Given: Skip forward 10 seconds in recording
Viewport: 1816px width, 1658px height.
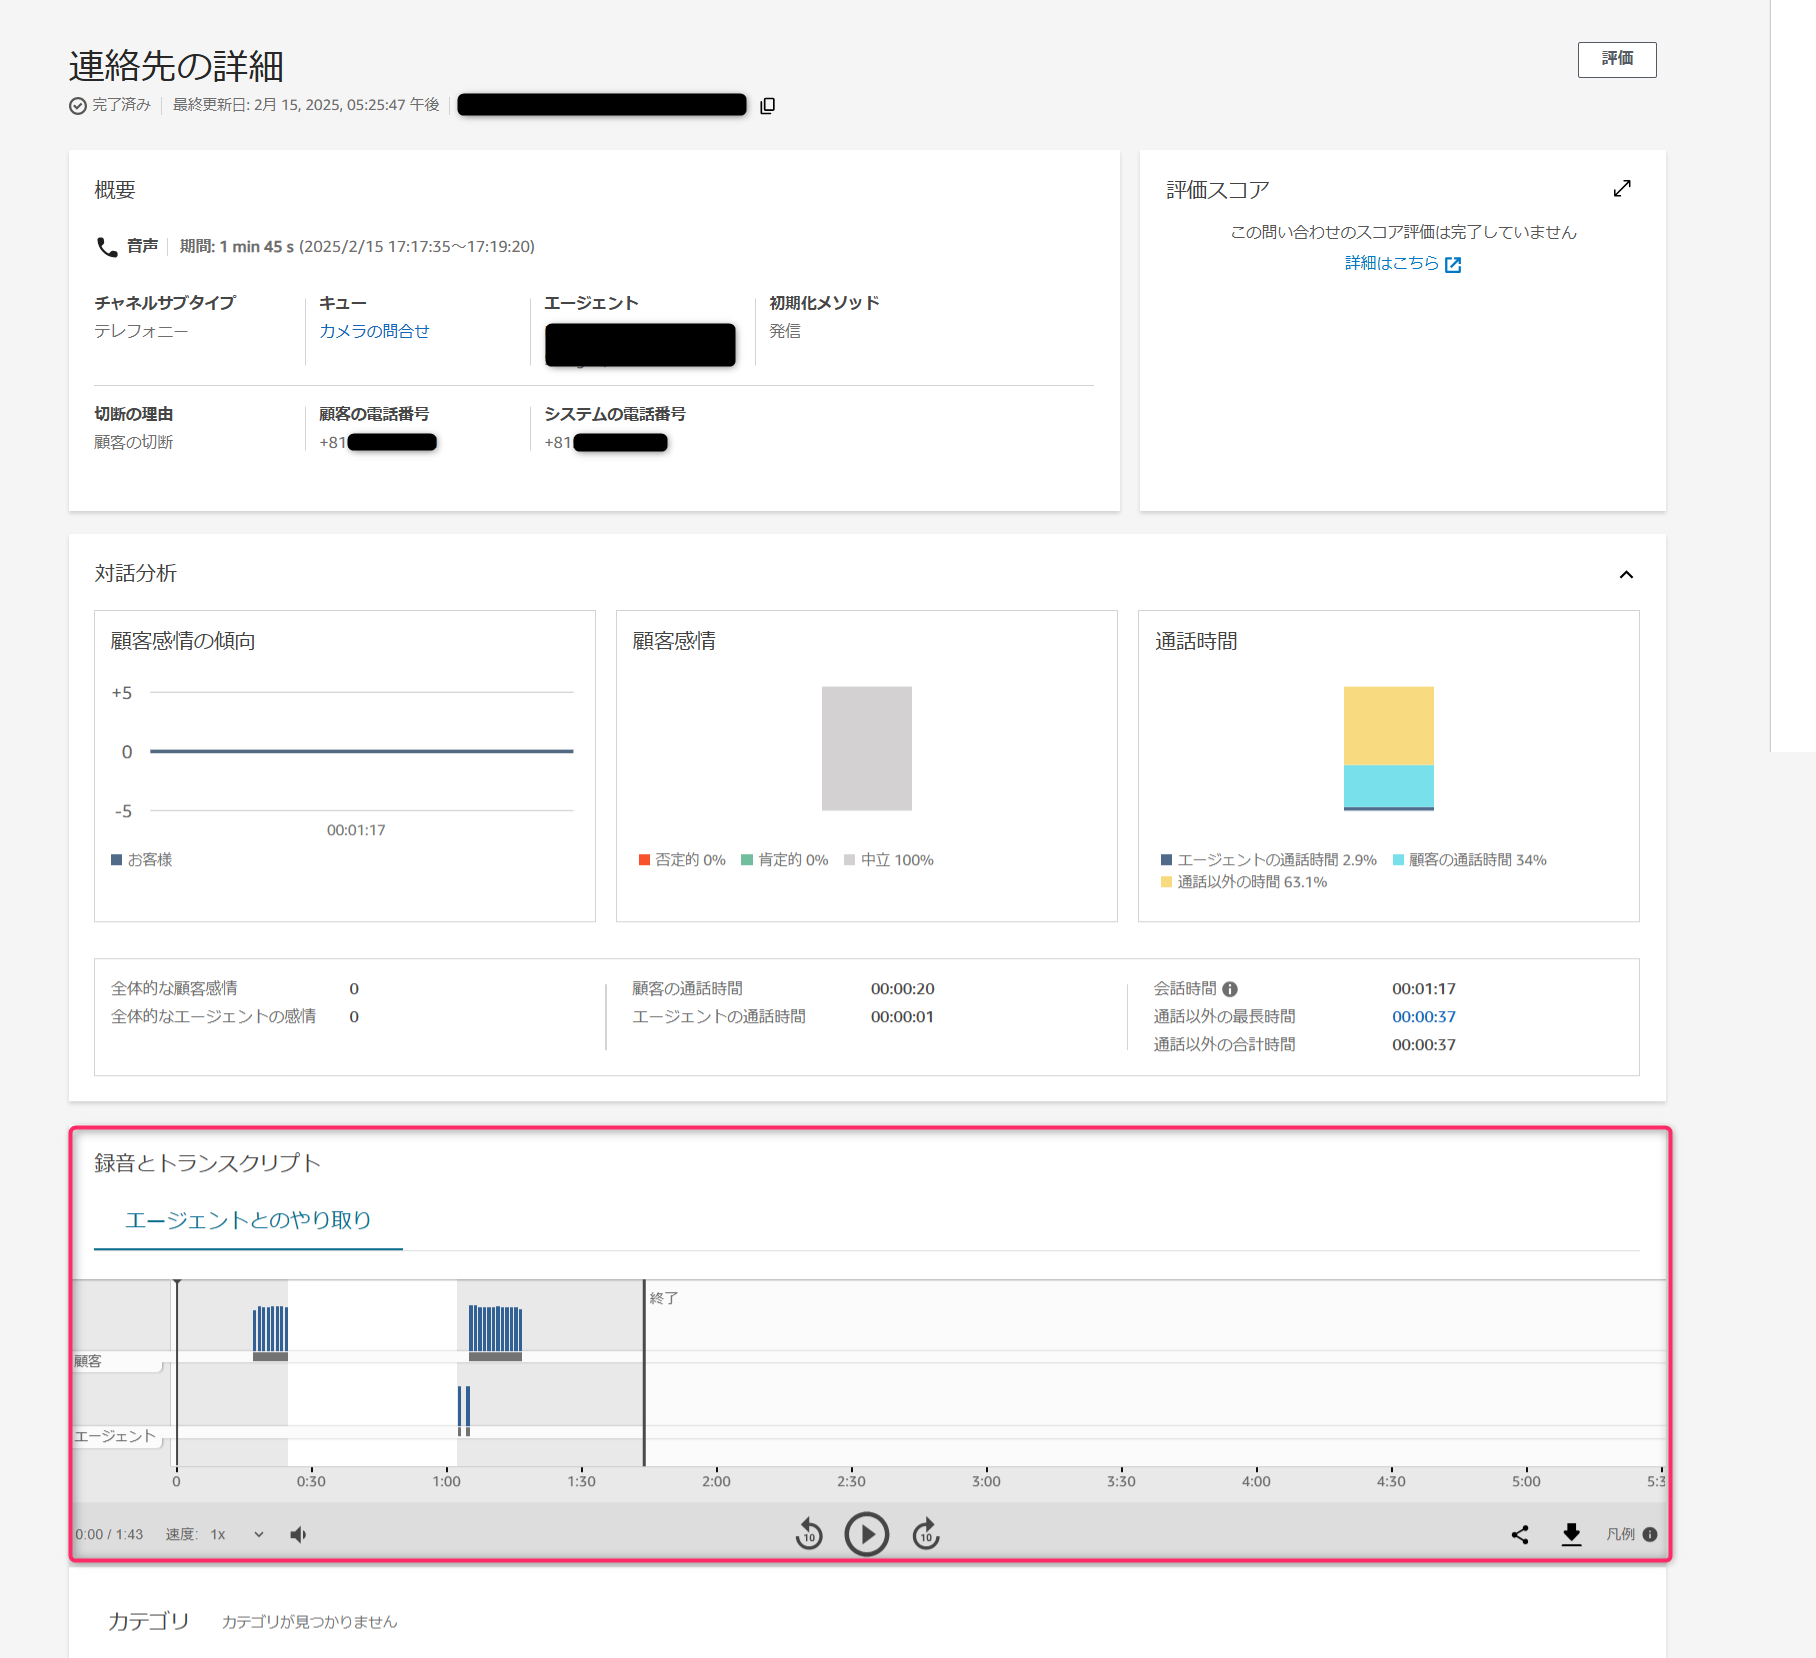Looking at the screenshot, I should tap(926, 1534).
